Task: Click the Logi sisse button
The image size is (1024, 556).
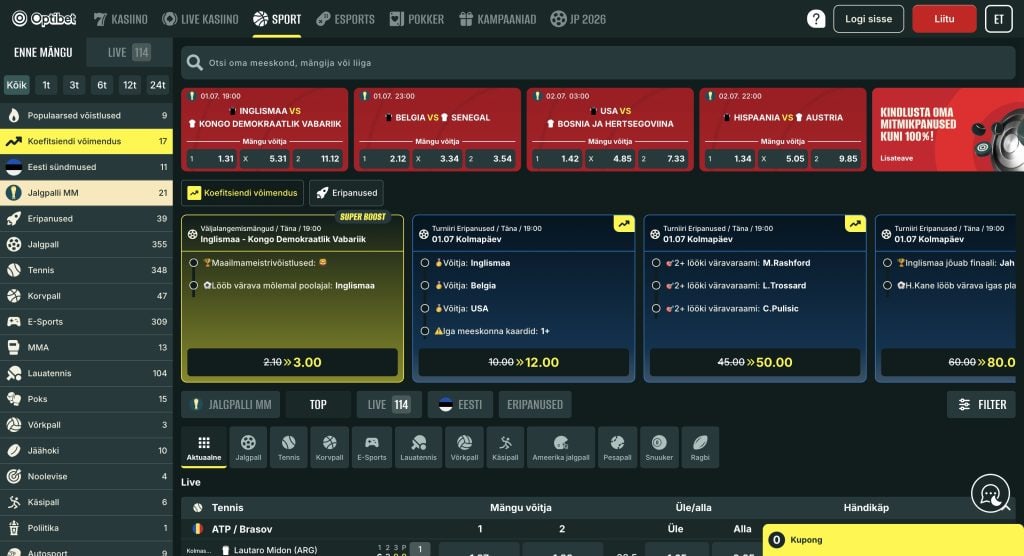Action: pos(869,19)
